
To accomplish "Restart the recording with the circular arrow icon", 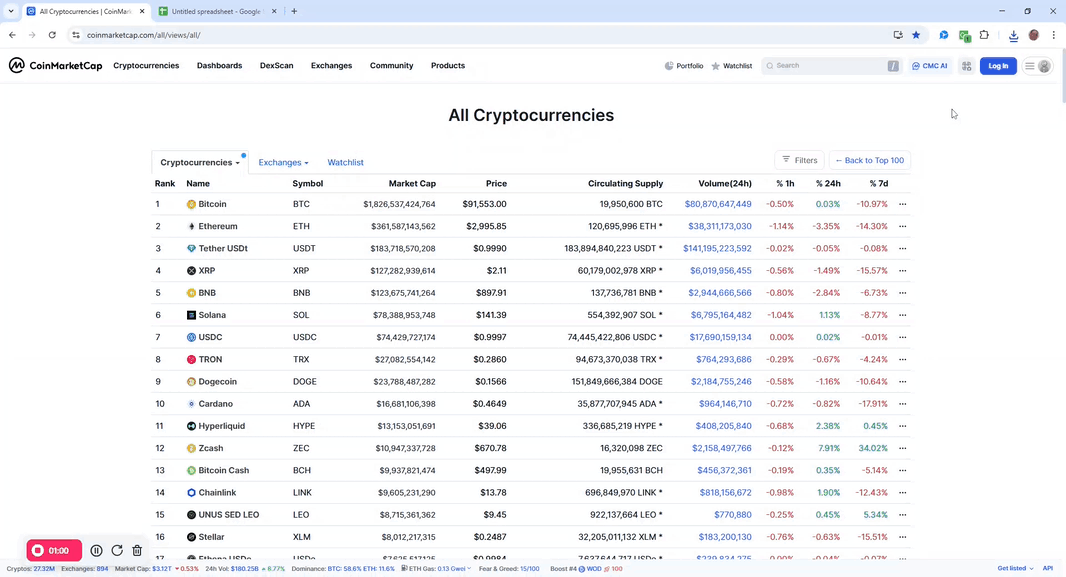I will click(117, 550).
